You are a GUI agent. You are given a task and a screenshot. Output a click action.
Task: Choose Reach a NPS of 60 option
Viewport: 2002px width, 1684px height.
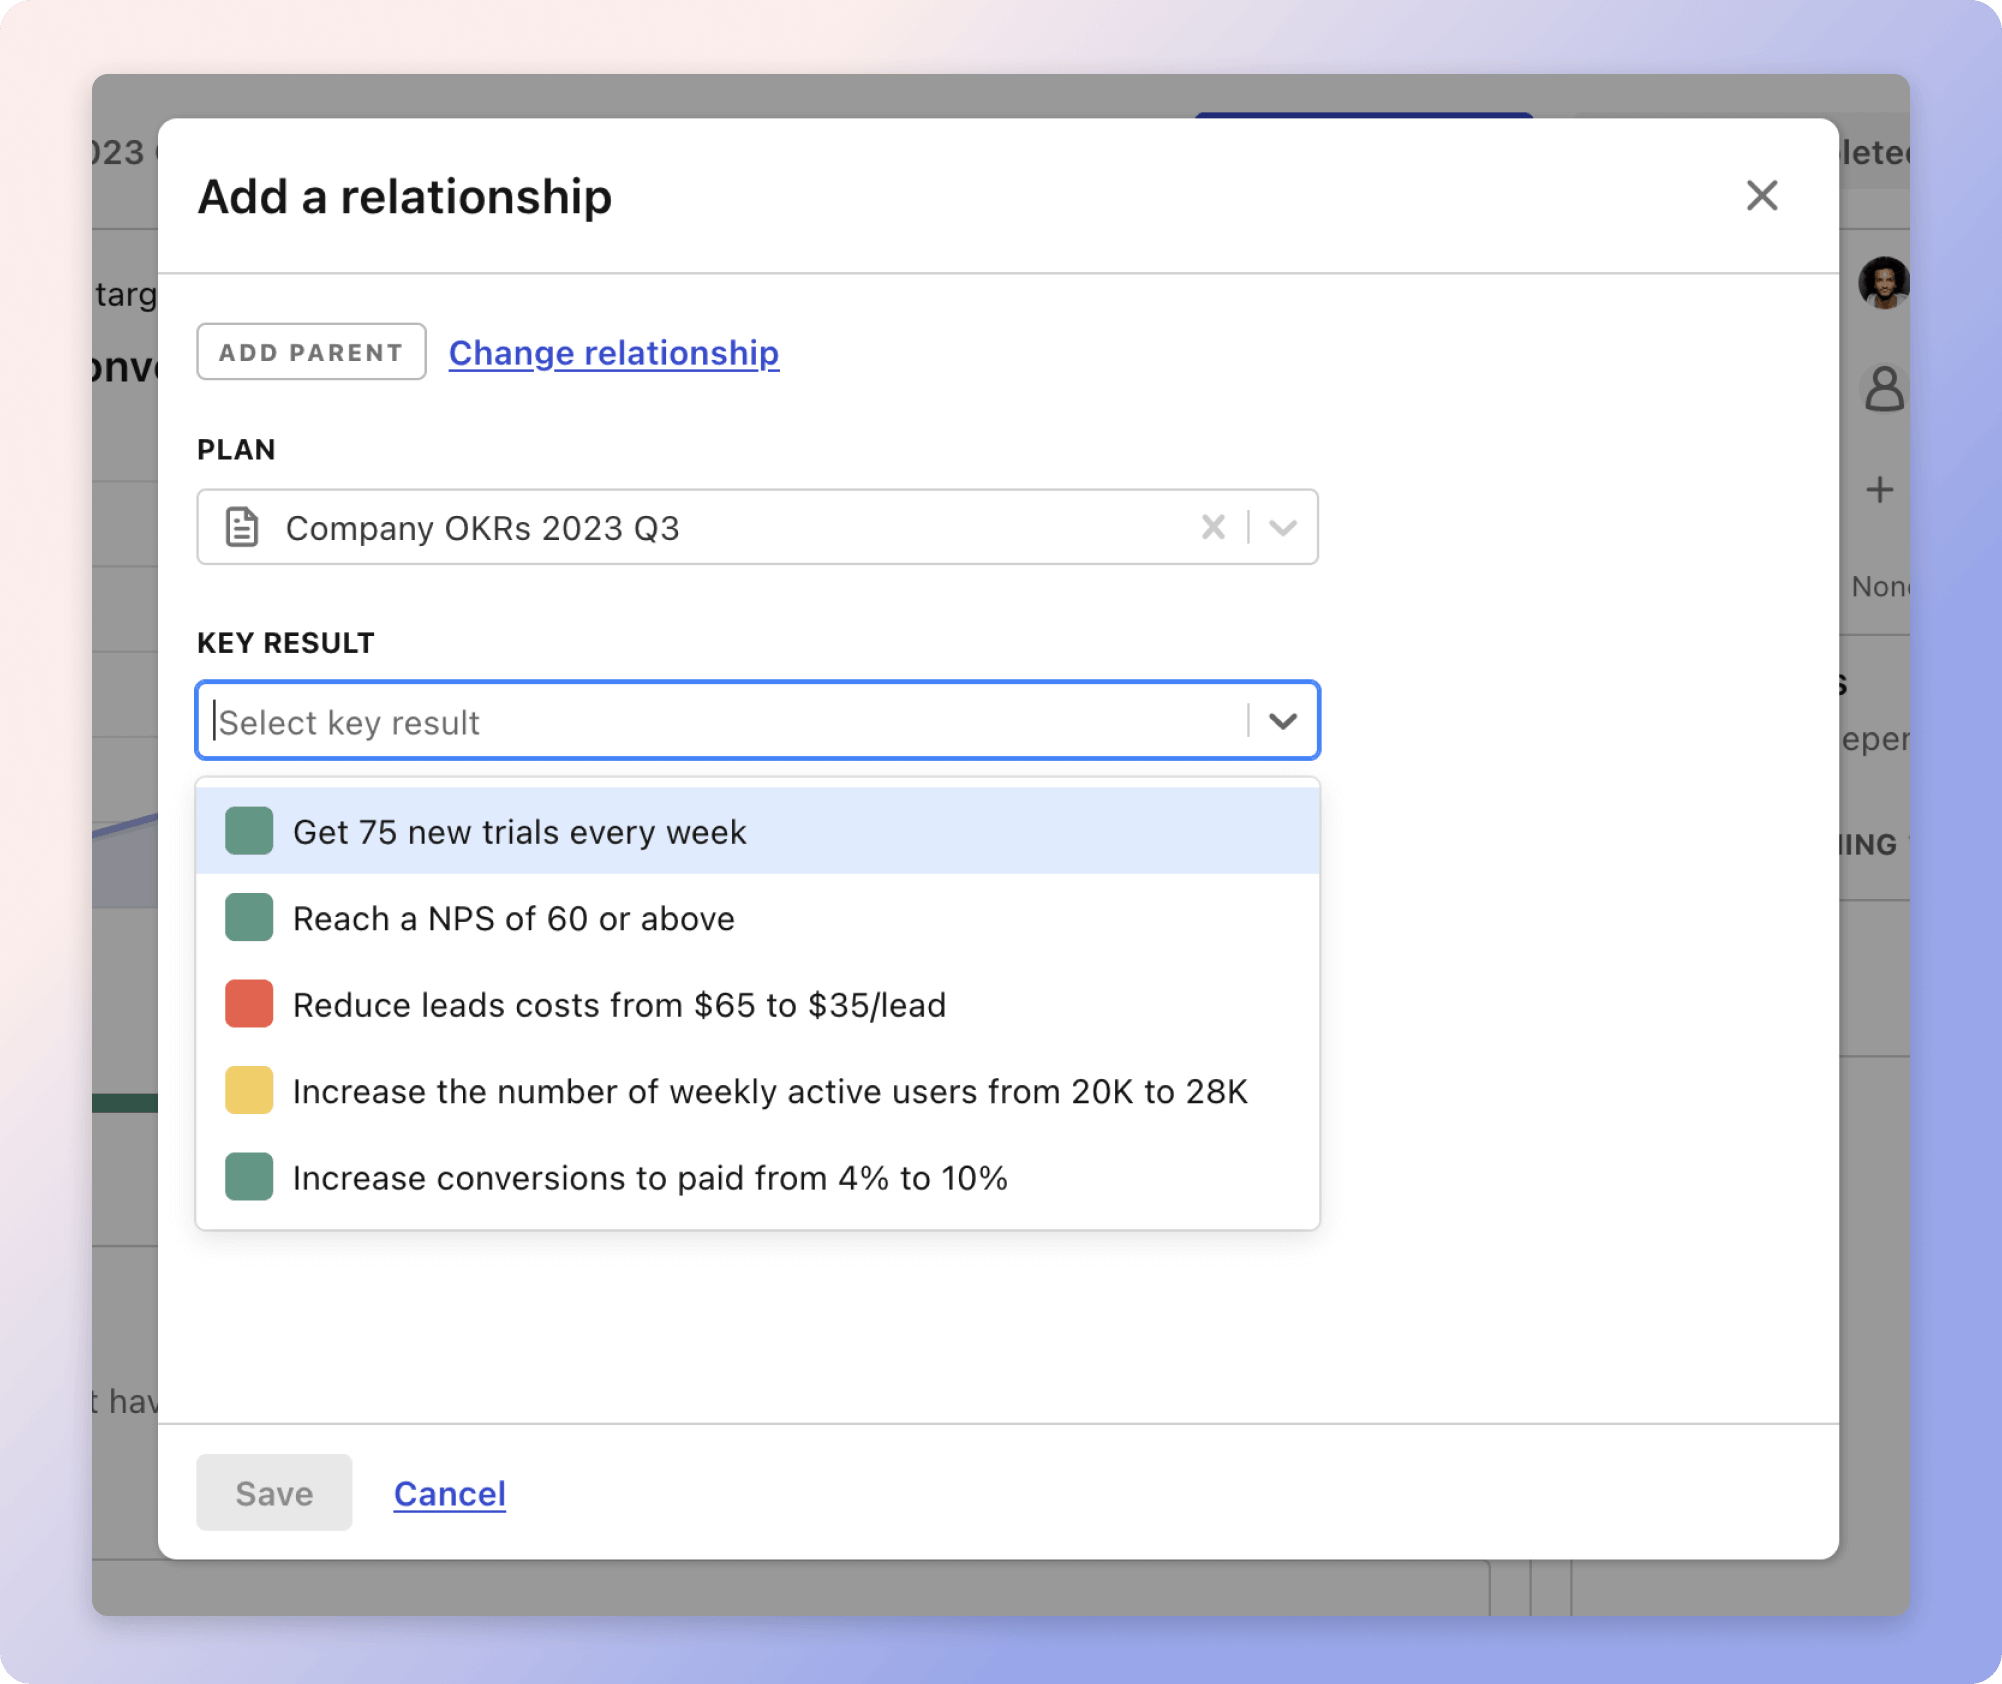coord(513,918)
